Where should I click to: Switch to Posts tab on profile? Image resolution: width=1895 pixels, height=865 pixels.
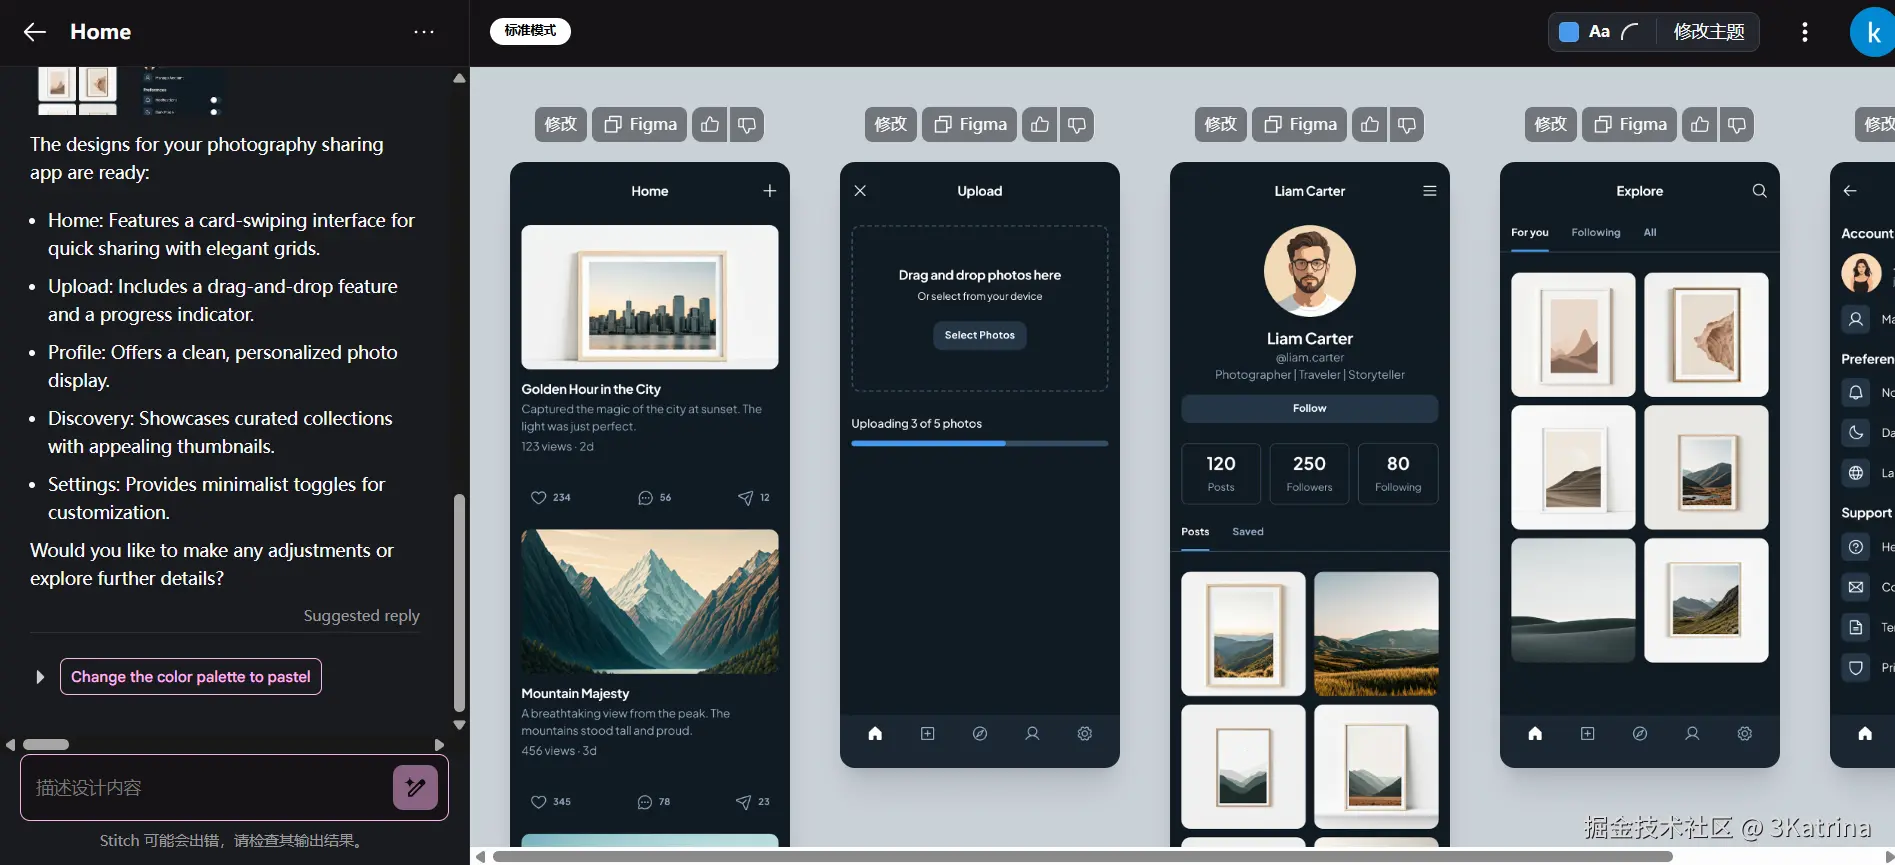pos(1195,531)
